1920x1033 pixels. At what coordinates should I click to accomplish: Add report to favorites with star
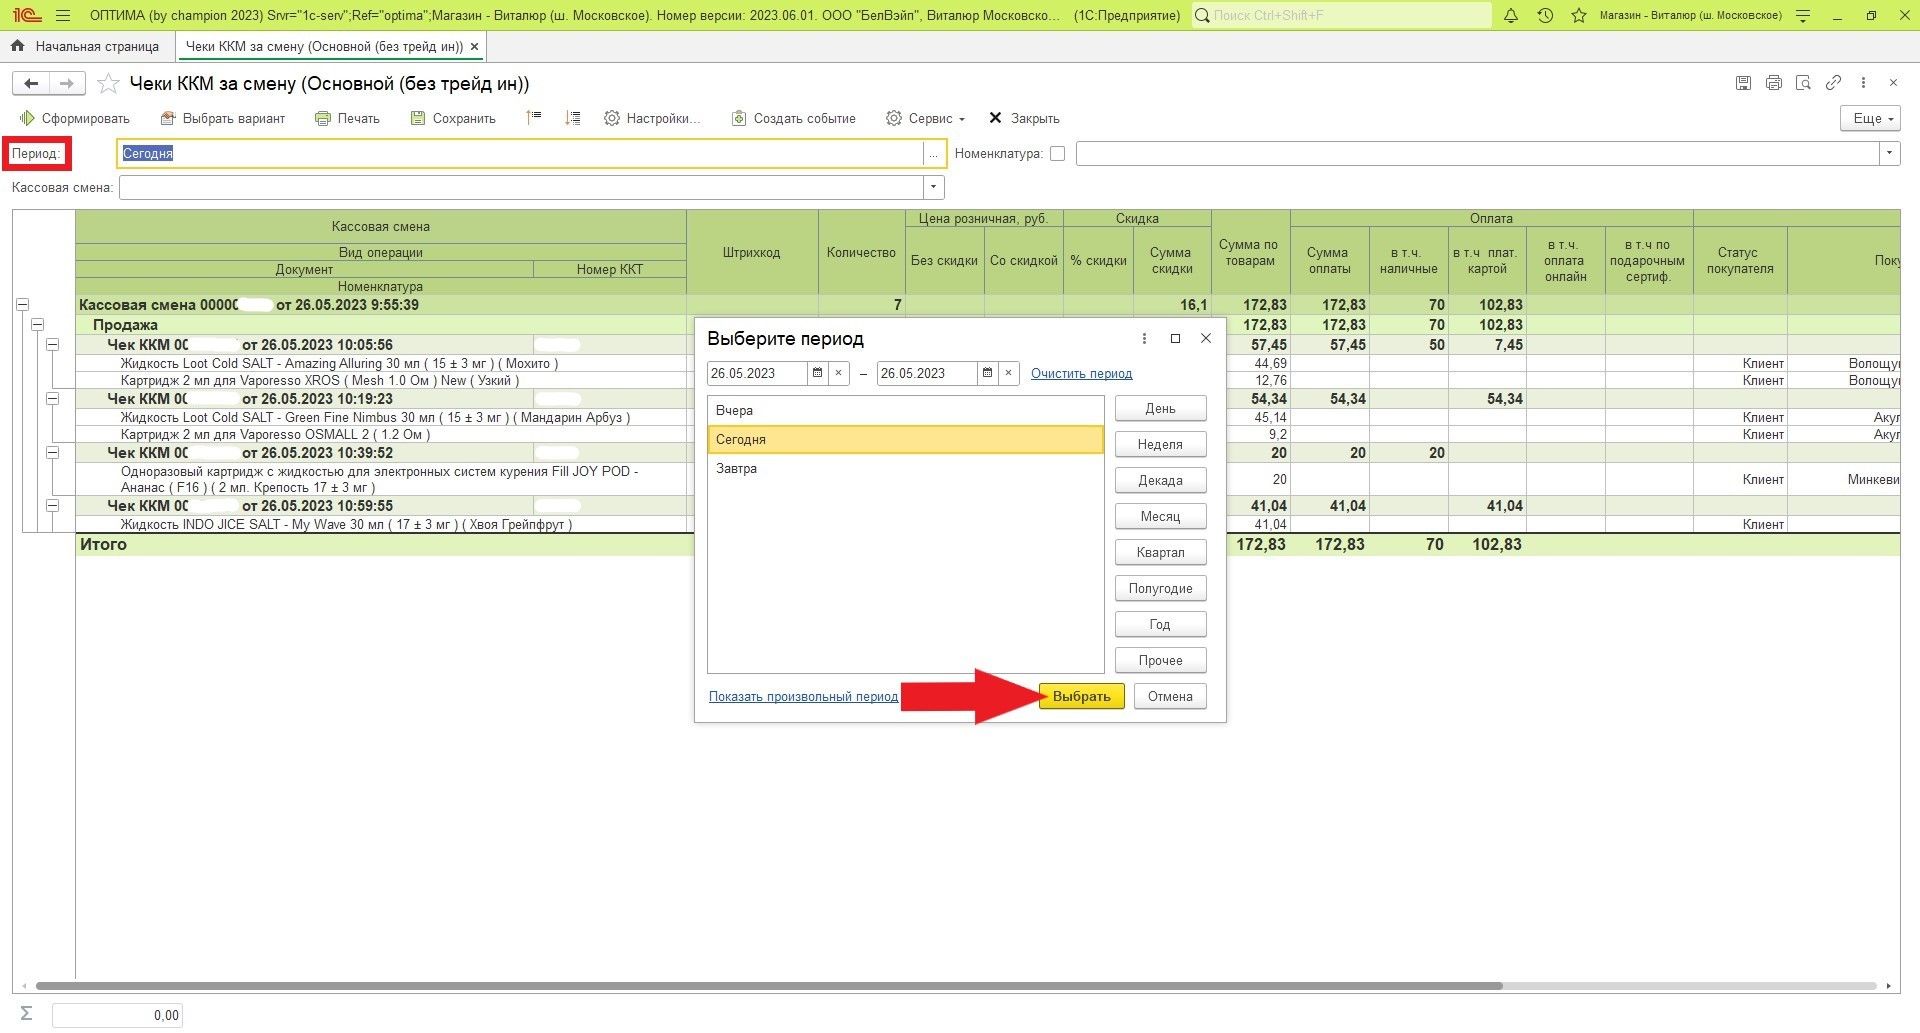[109, 84]
